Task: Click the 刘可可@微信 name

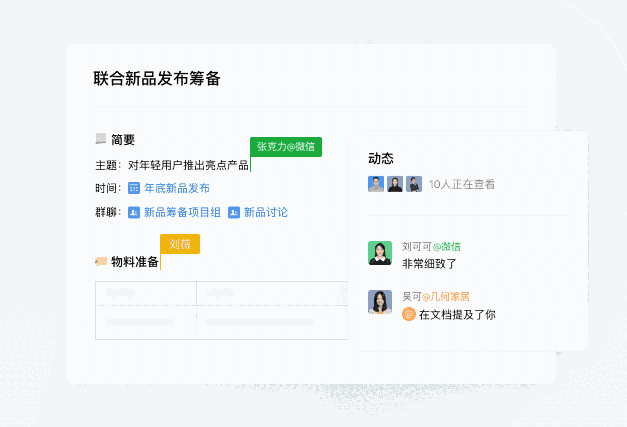Action: [431, 247]
